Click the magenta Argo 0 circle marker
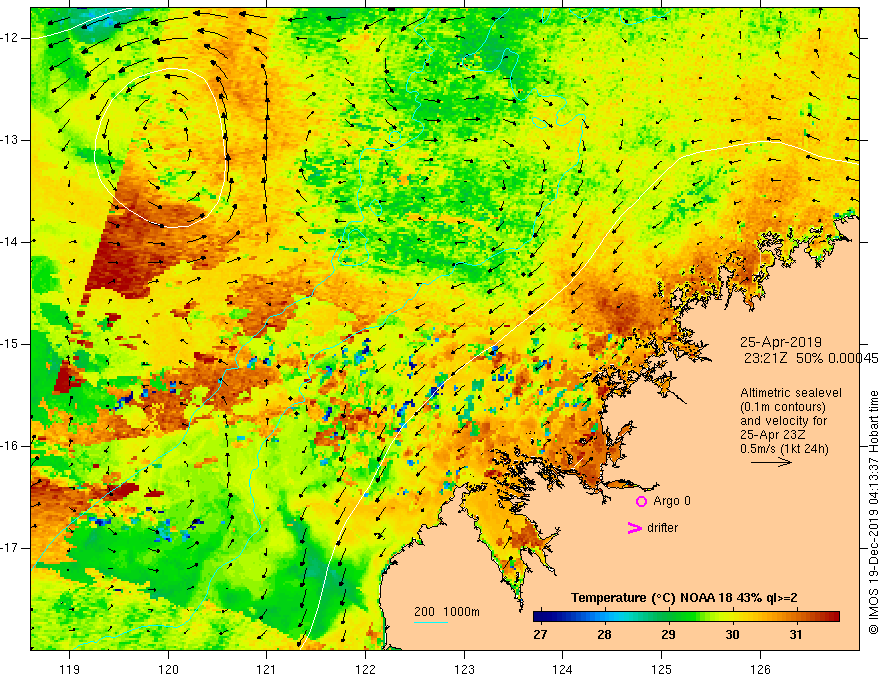Image resolution: width=880 pixels, height=680 pixels. tap(641, 502)
